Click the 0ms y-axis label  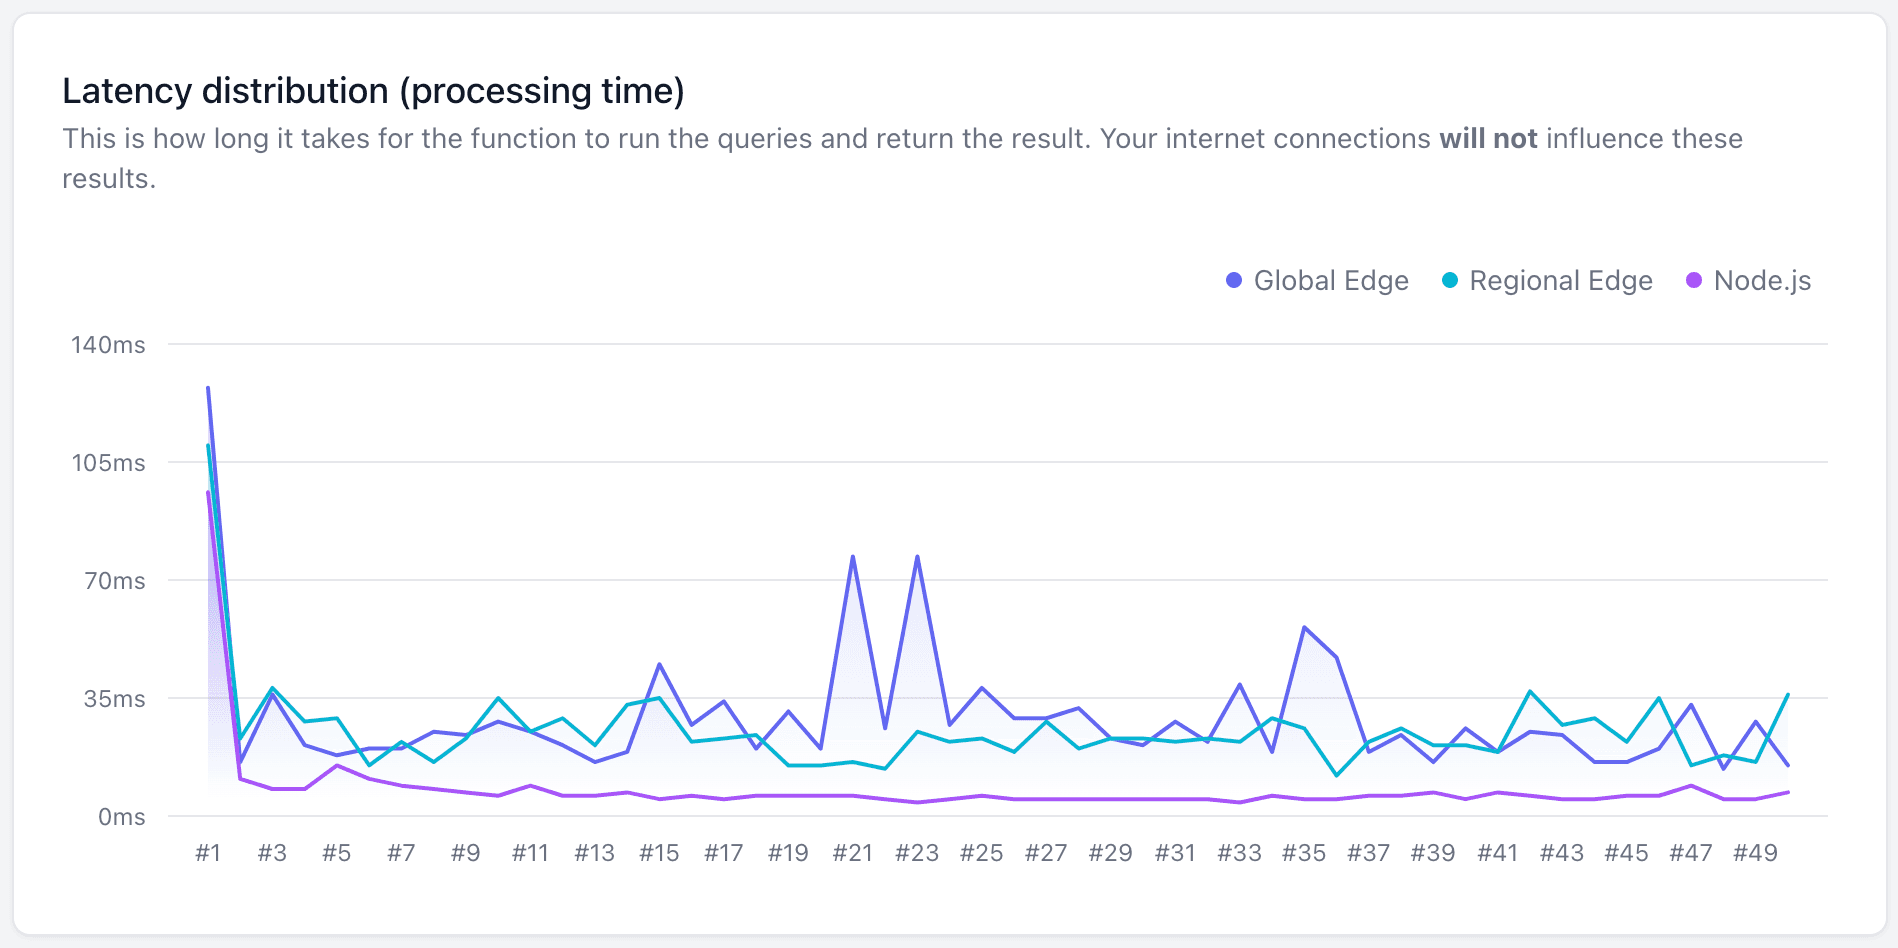coord(122,817)
